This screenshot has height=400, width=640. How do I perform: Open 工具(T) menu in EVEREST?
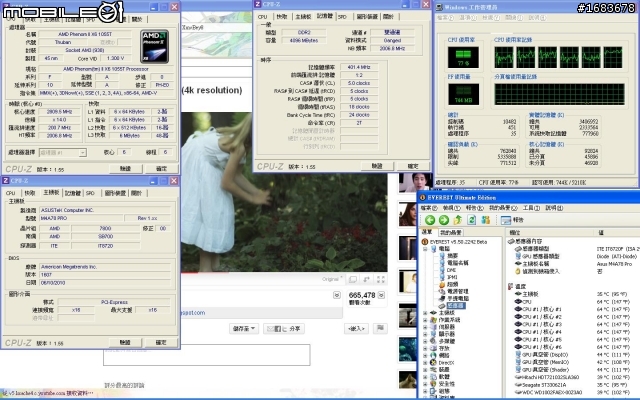(x=531, y=208)
